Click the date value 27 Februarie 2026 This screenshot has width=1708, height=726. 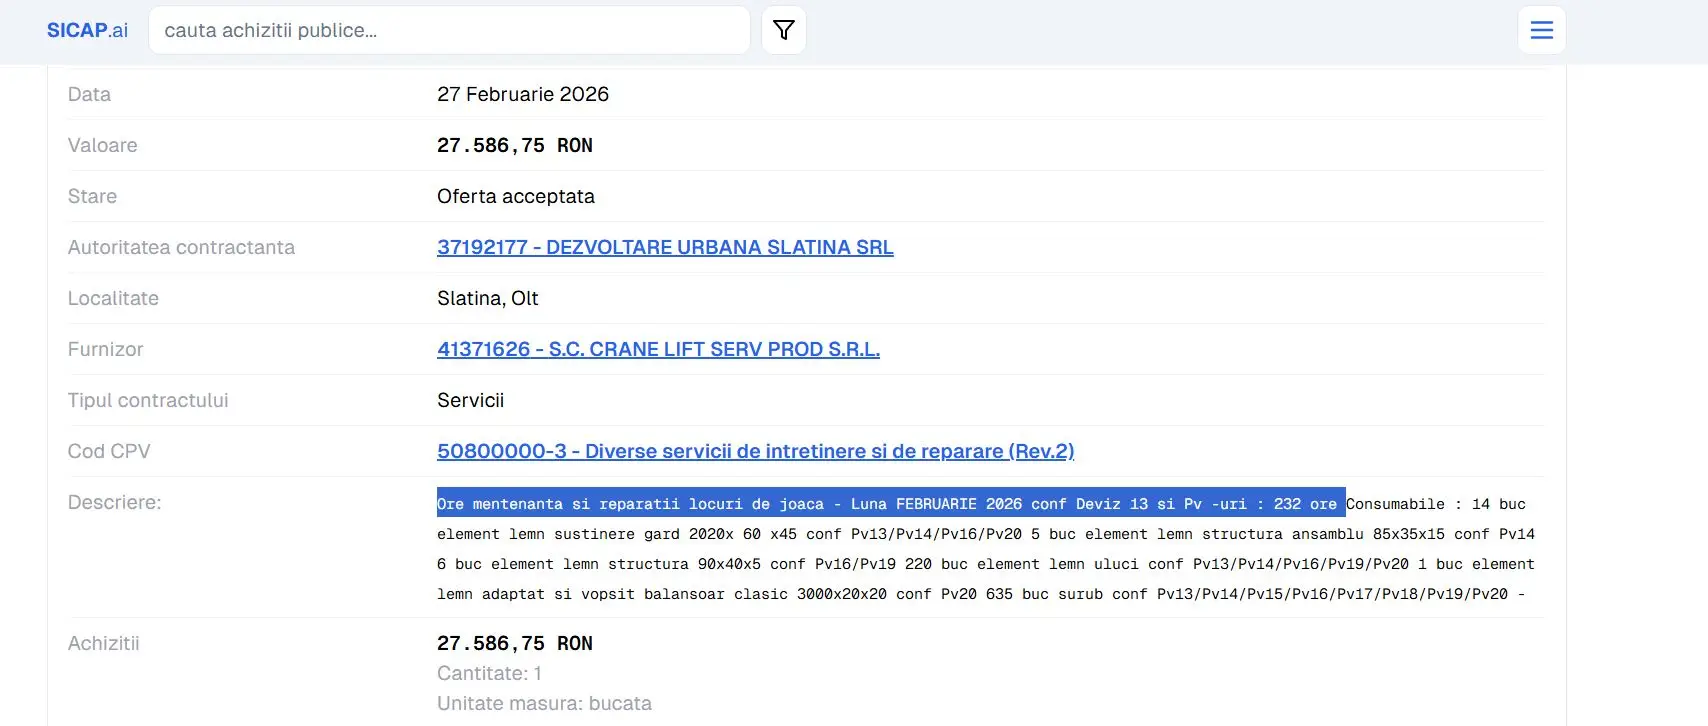tap(522, 94)
